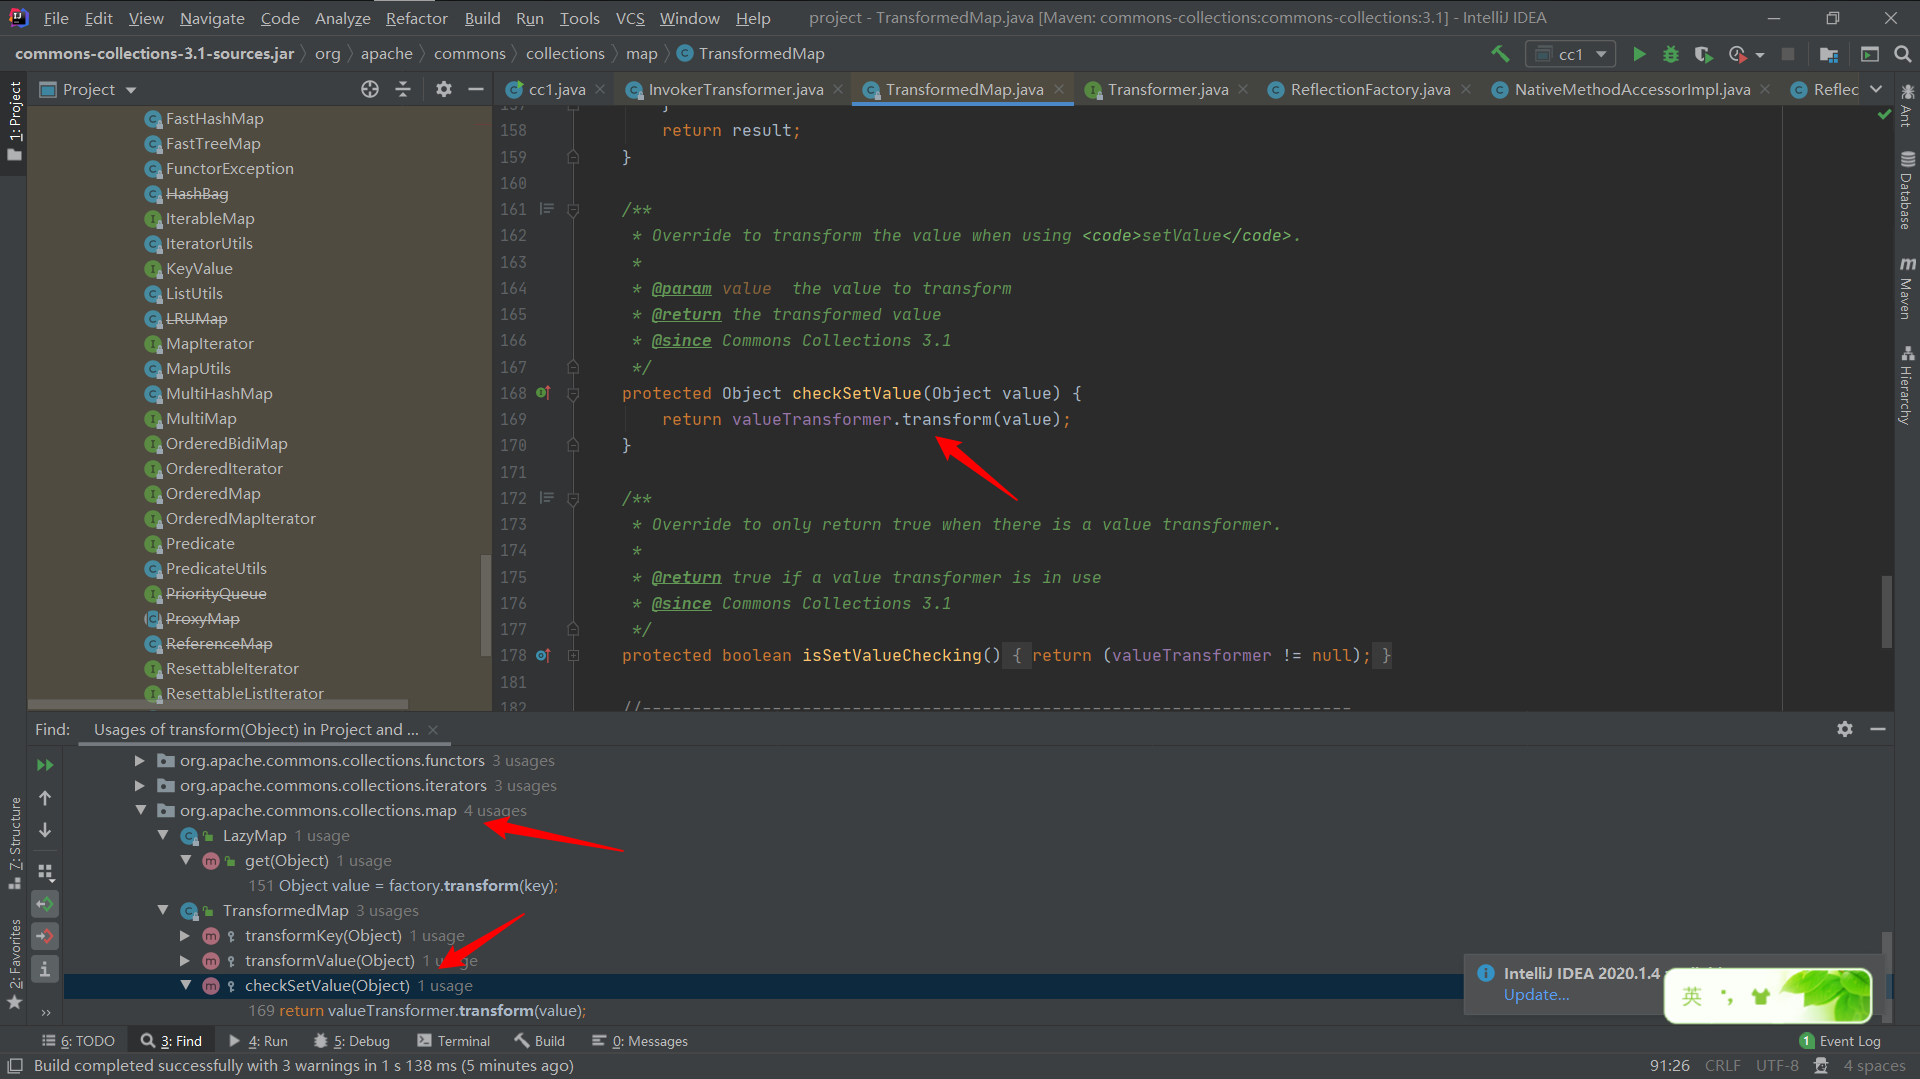Open the Database tool window

point(1907,190)
